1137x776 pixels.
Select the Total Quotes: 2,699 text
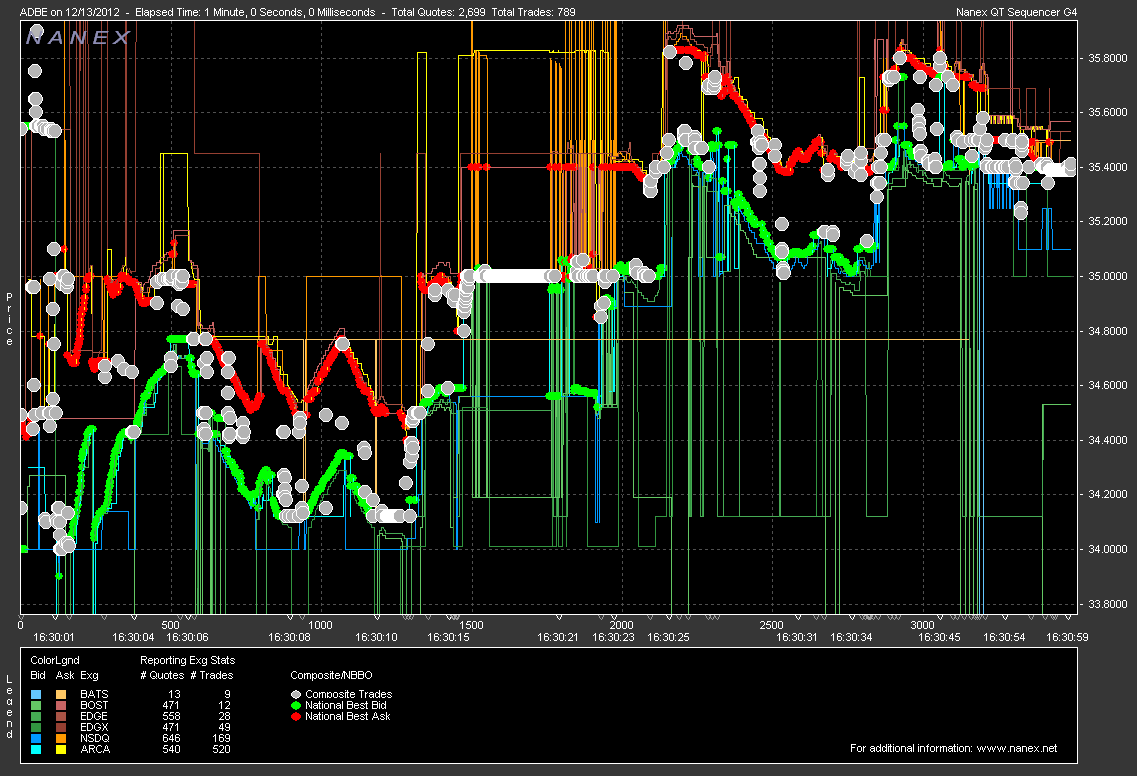pos(438,12)
